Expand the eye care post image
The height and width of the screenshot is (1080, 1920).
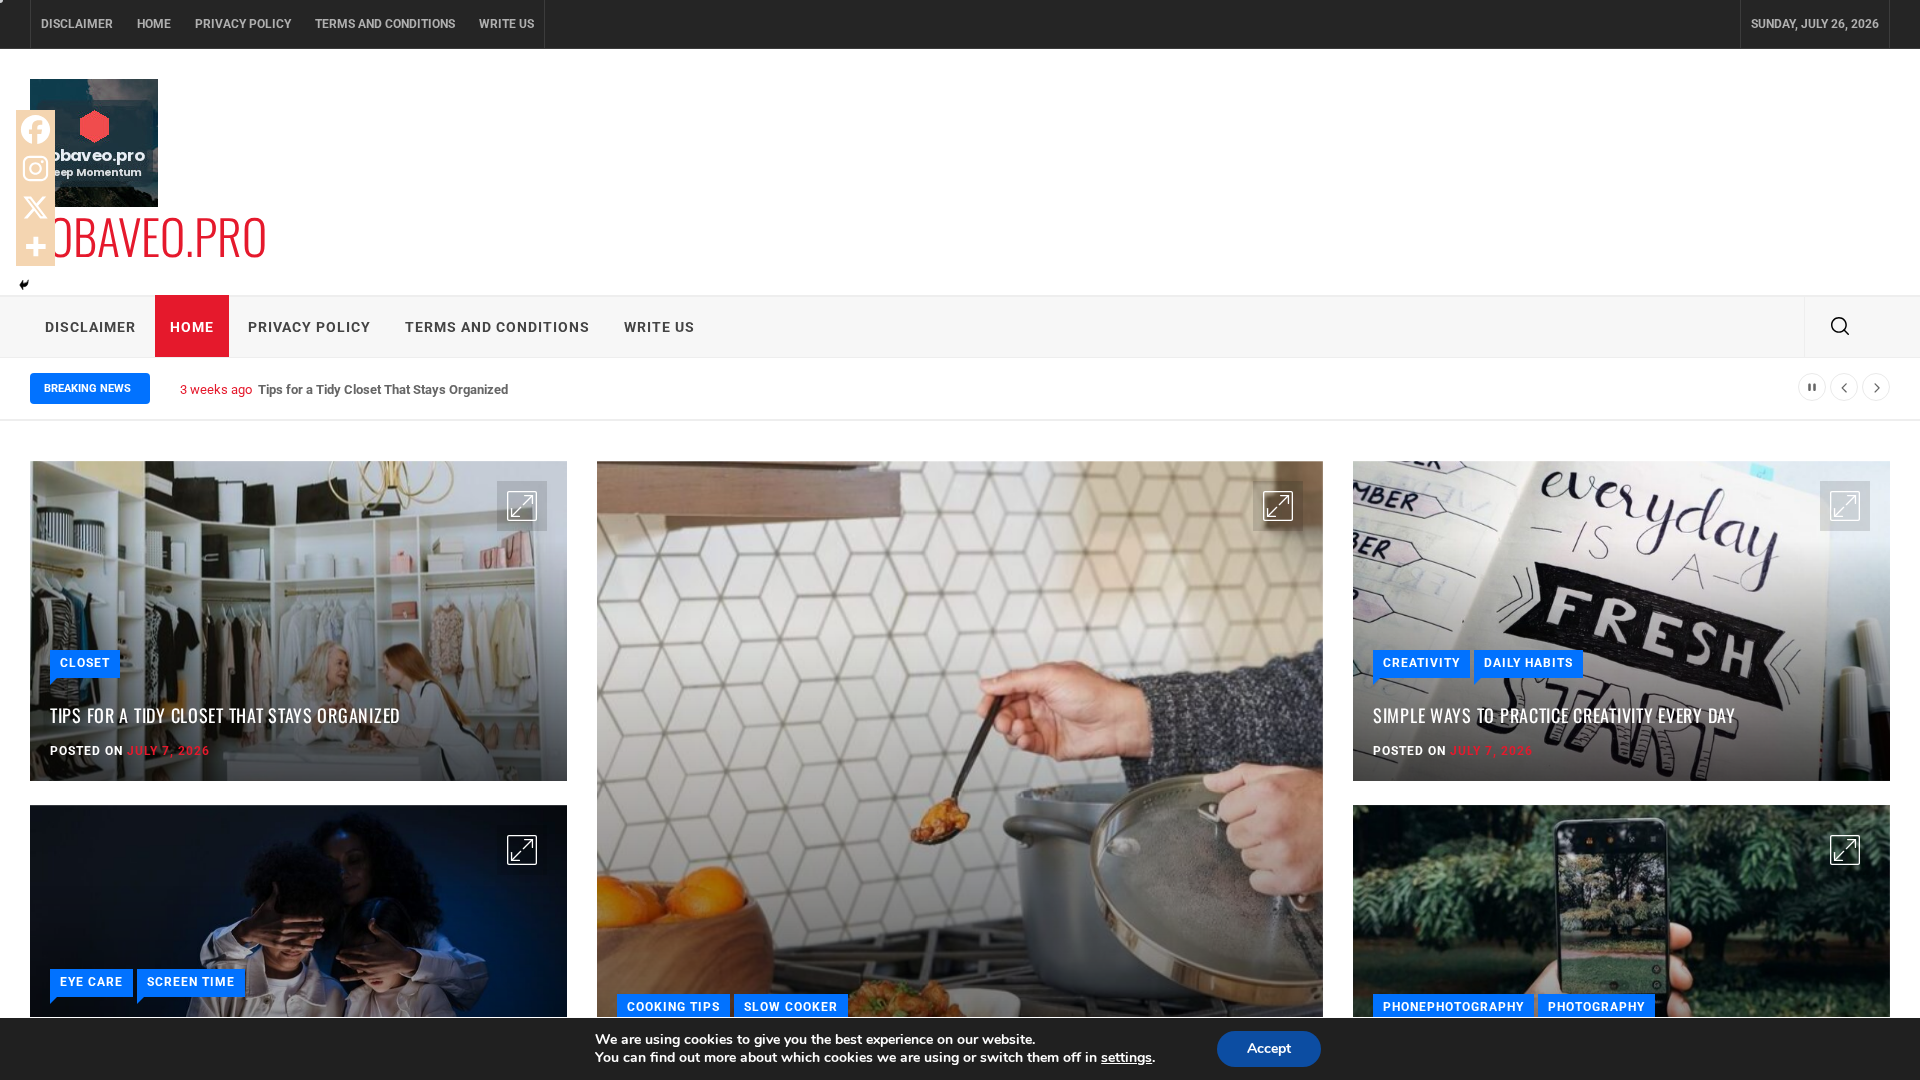coord(521,850)
